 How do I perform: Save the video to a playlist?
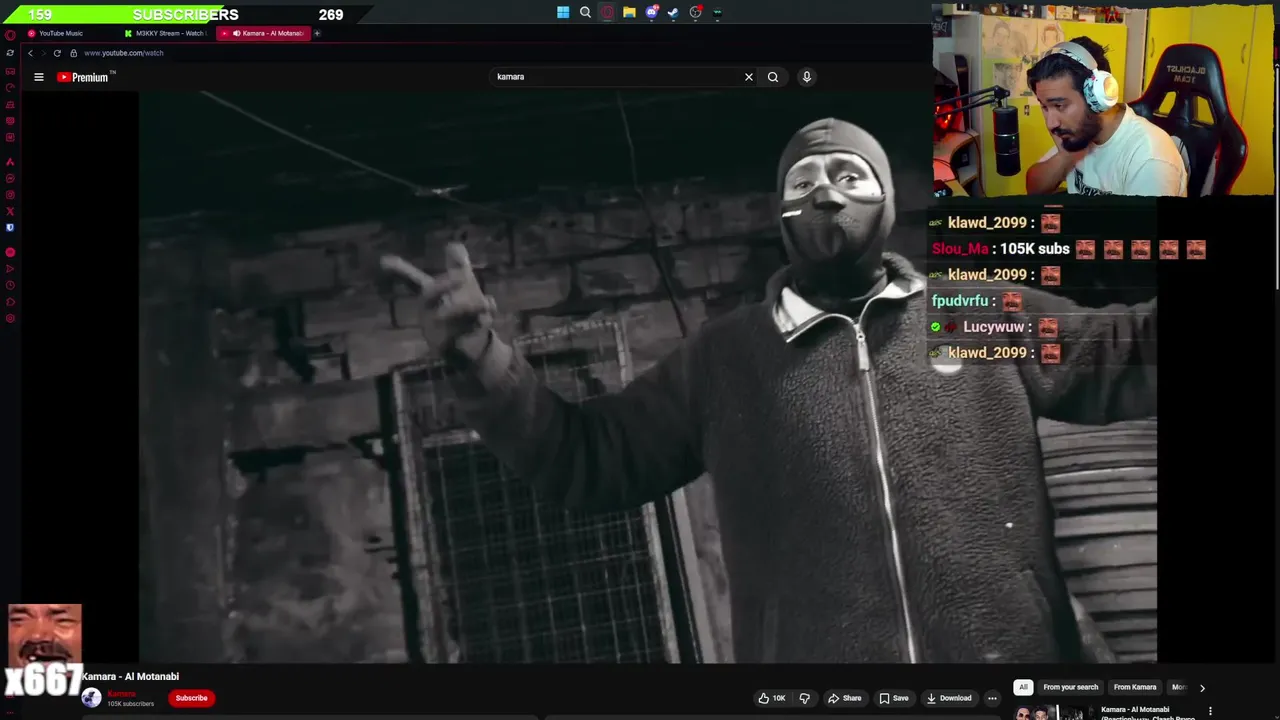click(894, 698)
